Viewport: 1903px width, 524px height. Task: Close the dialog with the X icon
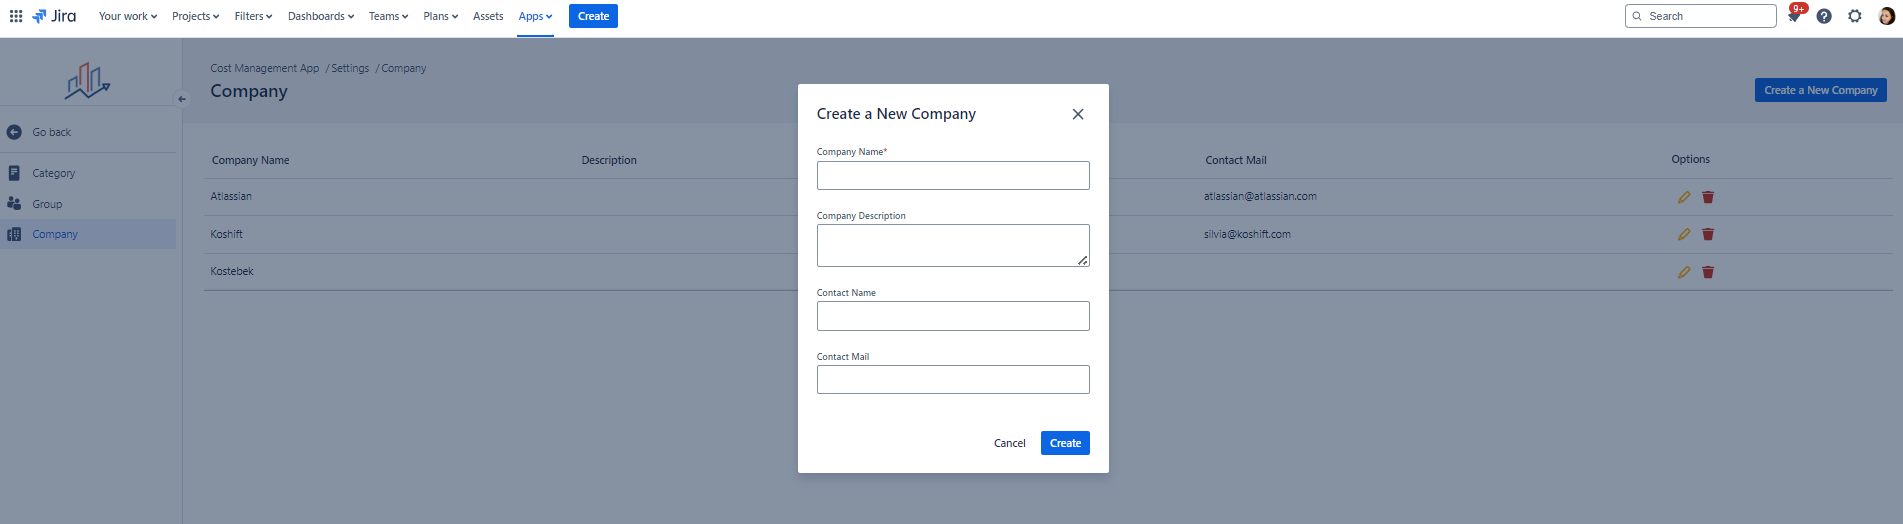[x=1078, y=114]
